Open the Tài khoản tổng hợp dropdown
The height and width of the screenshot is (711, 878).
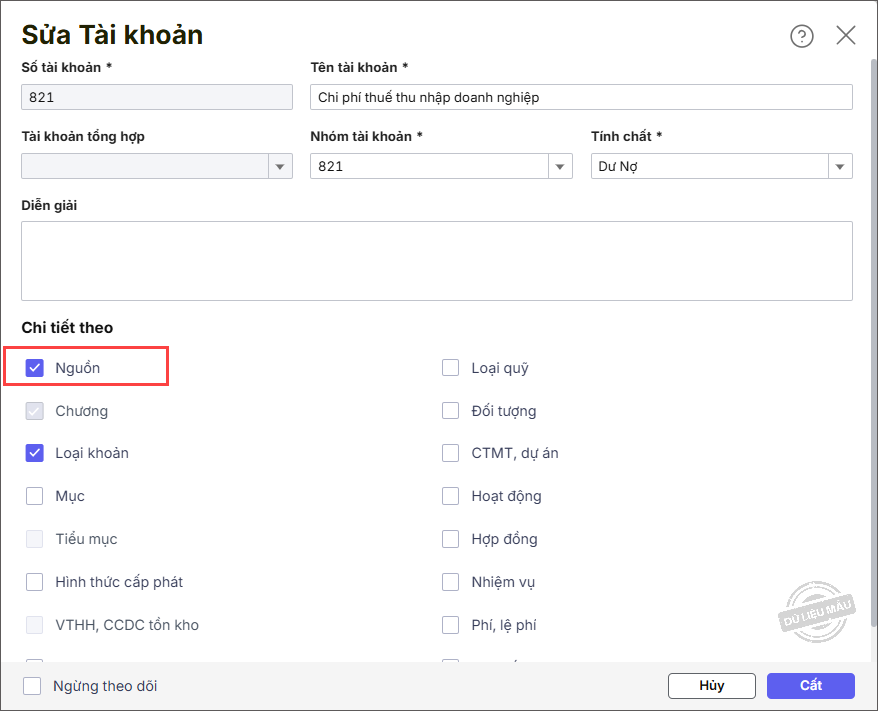click(280, 167)
